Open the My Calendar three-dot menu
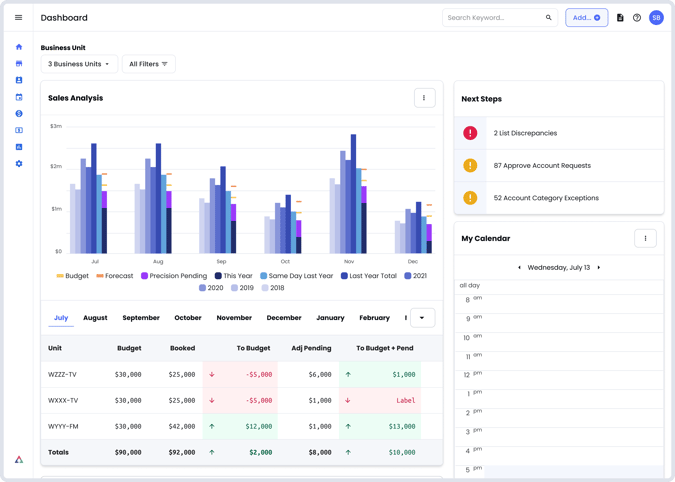Viewport: 675px width, 482px height. (645, 238)
